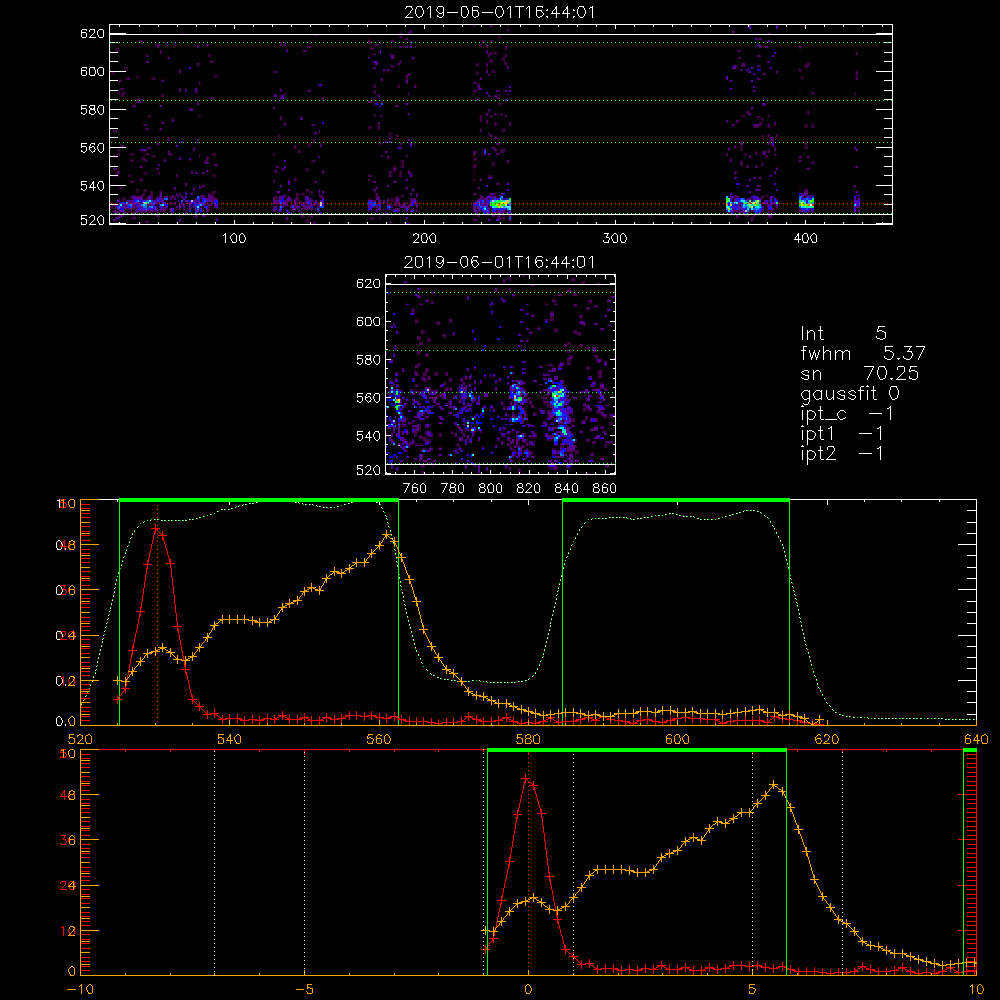
Task: Click the middle spectrogram title 2019-06-01T16:44:01
Action: (x=499, y=262)
